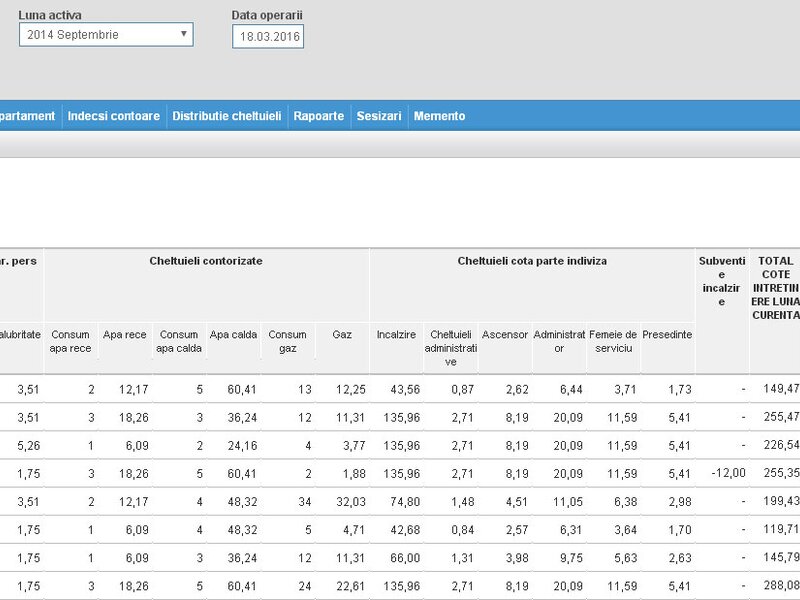Select the total cell 149,47

781,389
